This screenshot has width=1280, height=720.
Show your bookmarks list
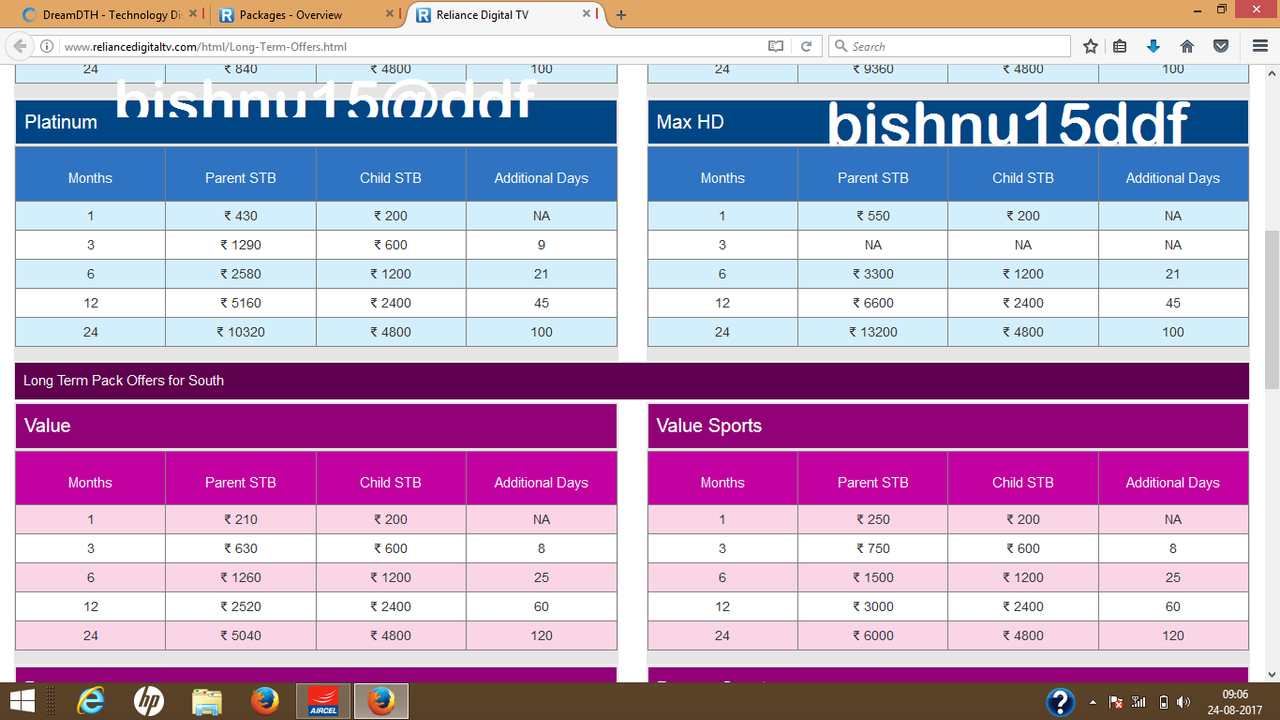click(1120, 46)
